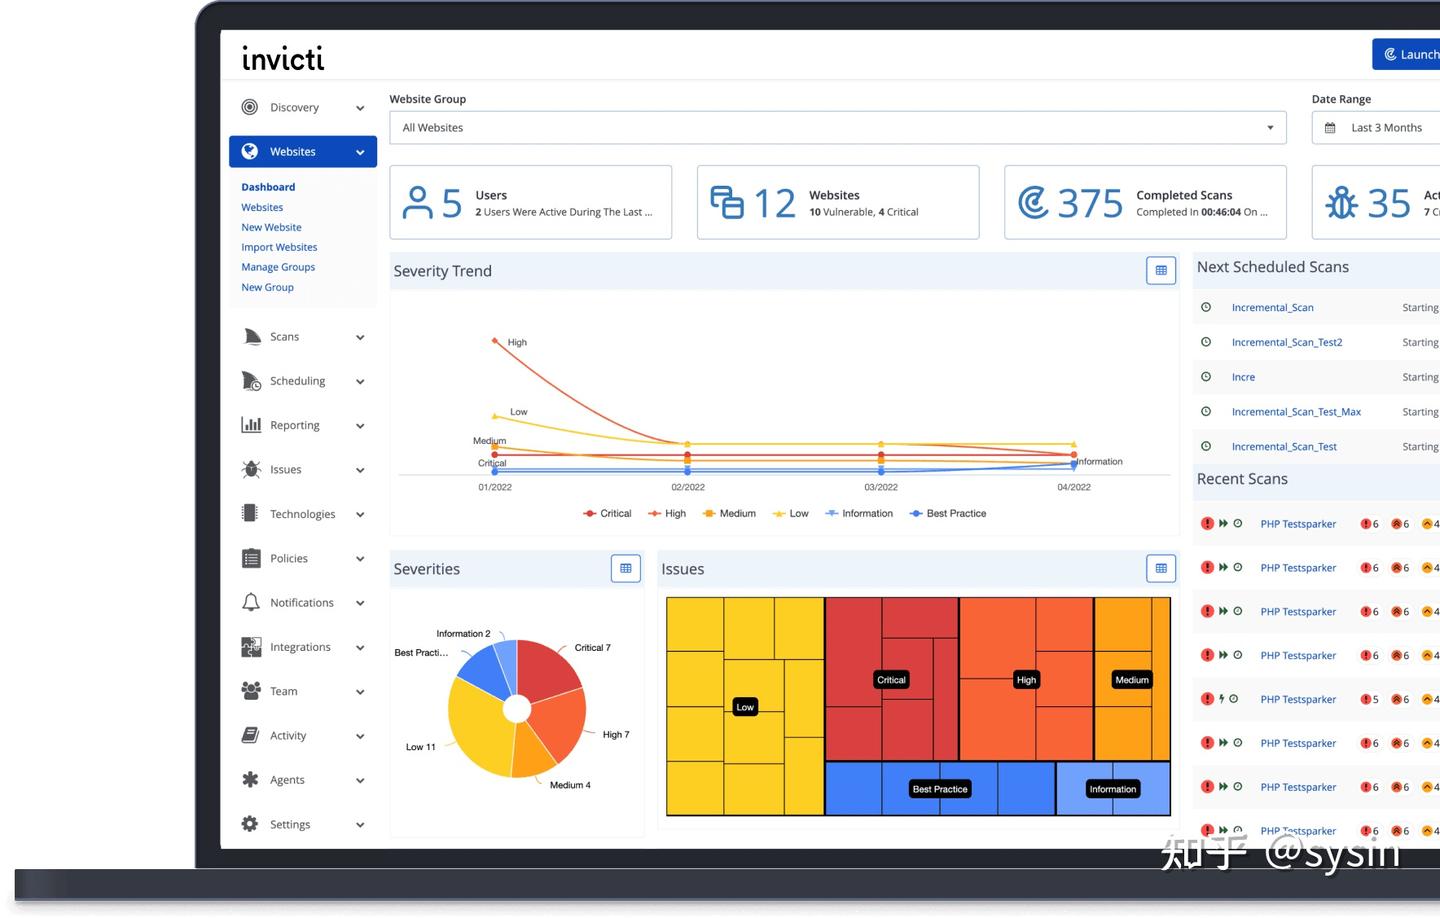Screen dimensions: 1440x918
Task: Open the Incremental_Scan_Test_Max scheduled scan link
Action: pos(1296,412)
